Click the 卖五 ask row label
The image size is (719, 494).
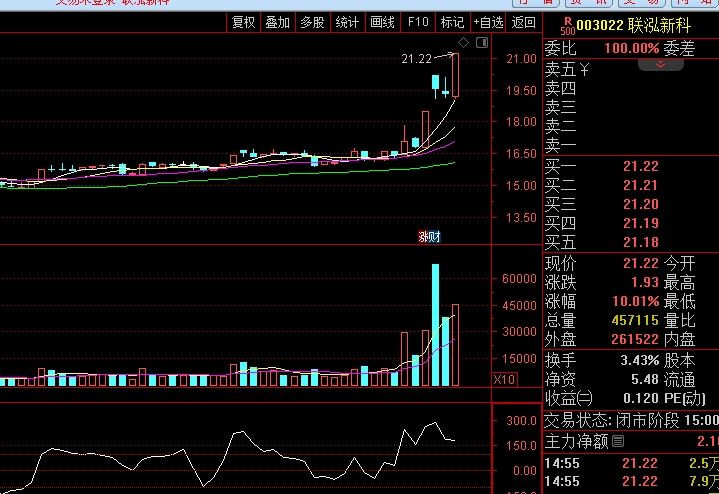coord(560,70)
